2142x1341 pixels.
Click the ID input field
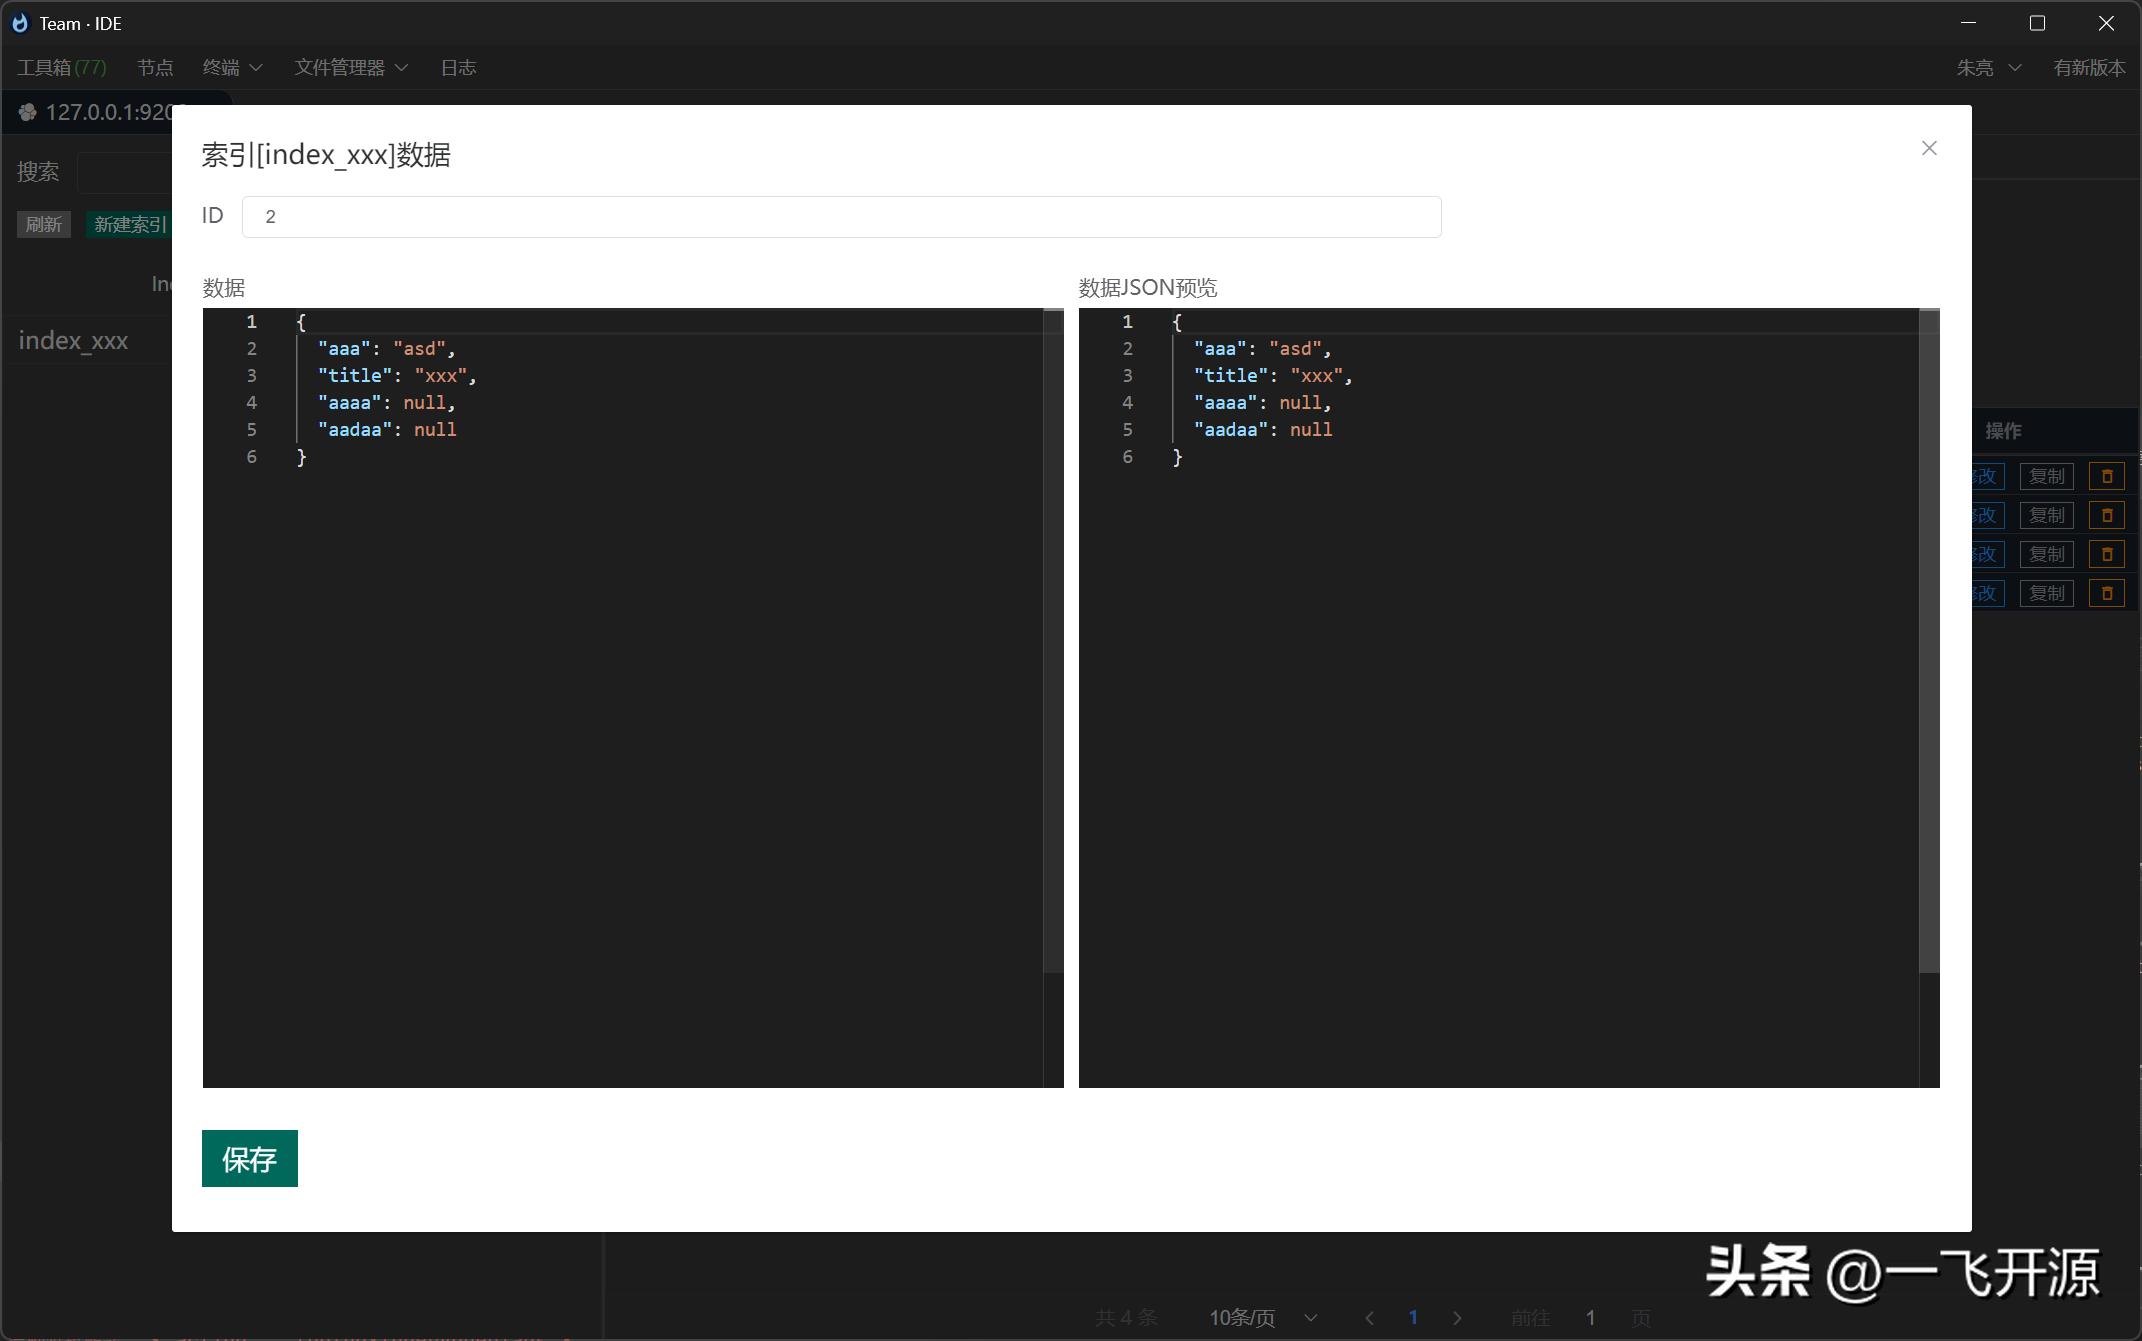point(840,217)
